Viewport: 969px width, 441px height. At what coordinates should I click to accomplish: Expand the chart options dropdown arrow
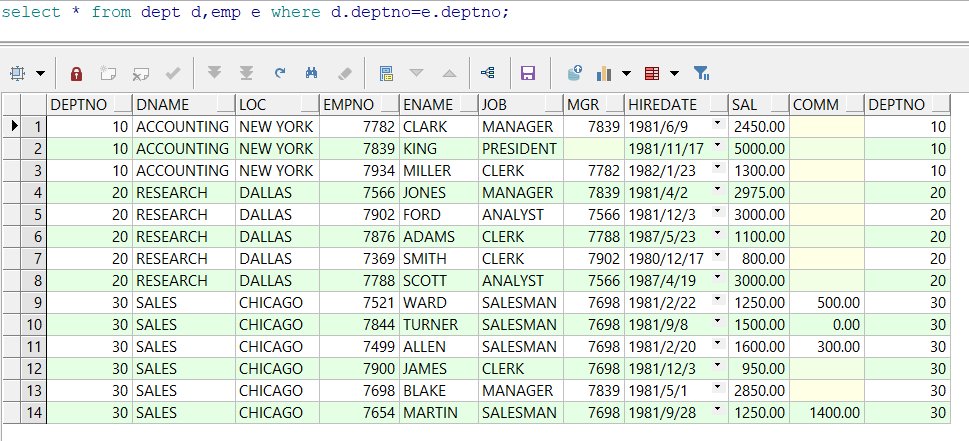(x=626, y=74)
